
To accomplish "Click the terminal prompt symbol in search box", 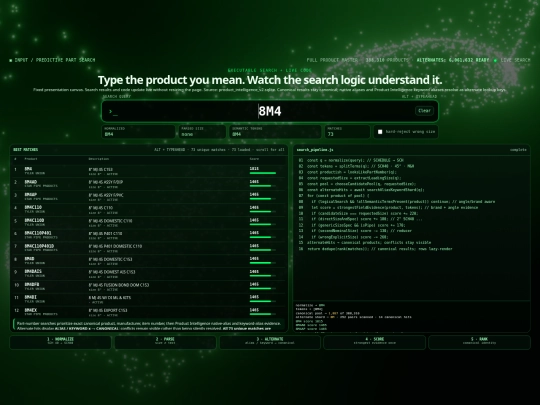I will point(113,112).
